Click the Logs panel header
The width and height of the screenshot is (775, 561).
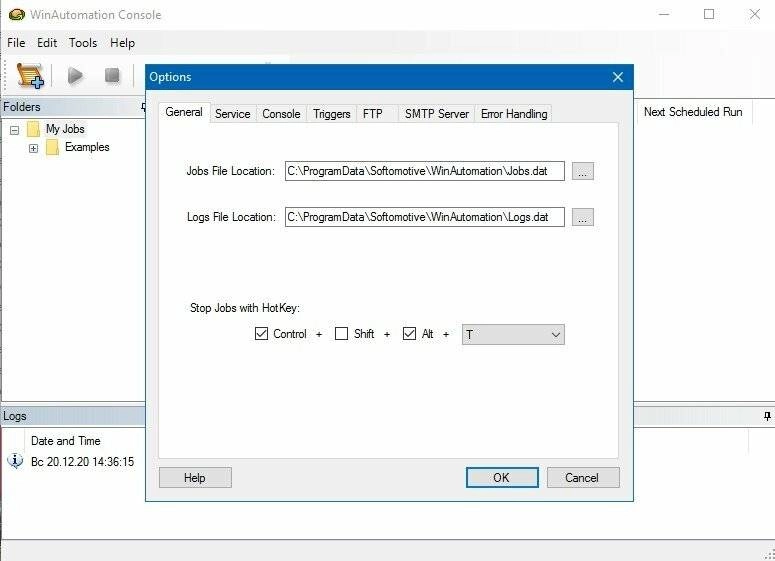pos(73,416)
